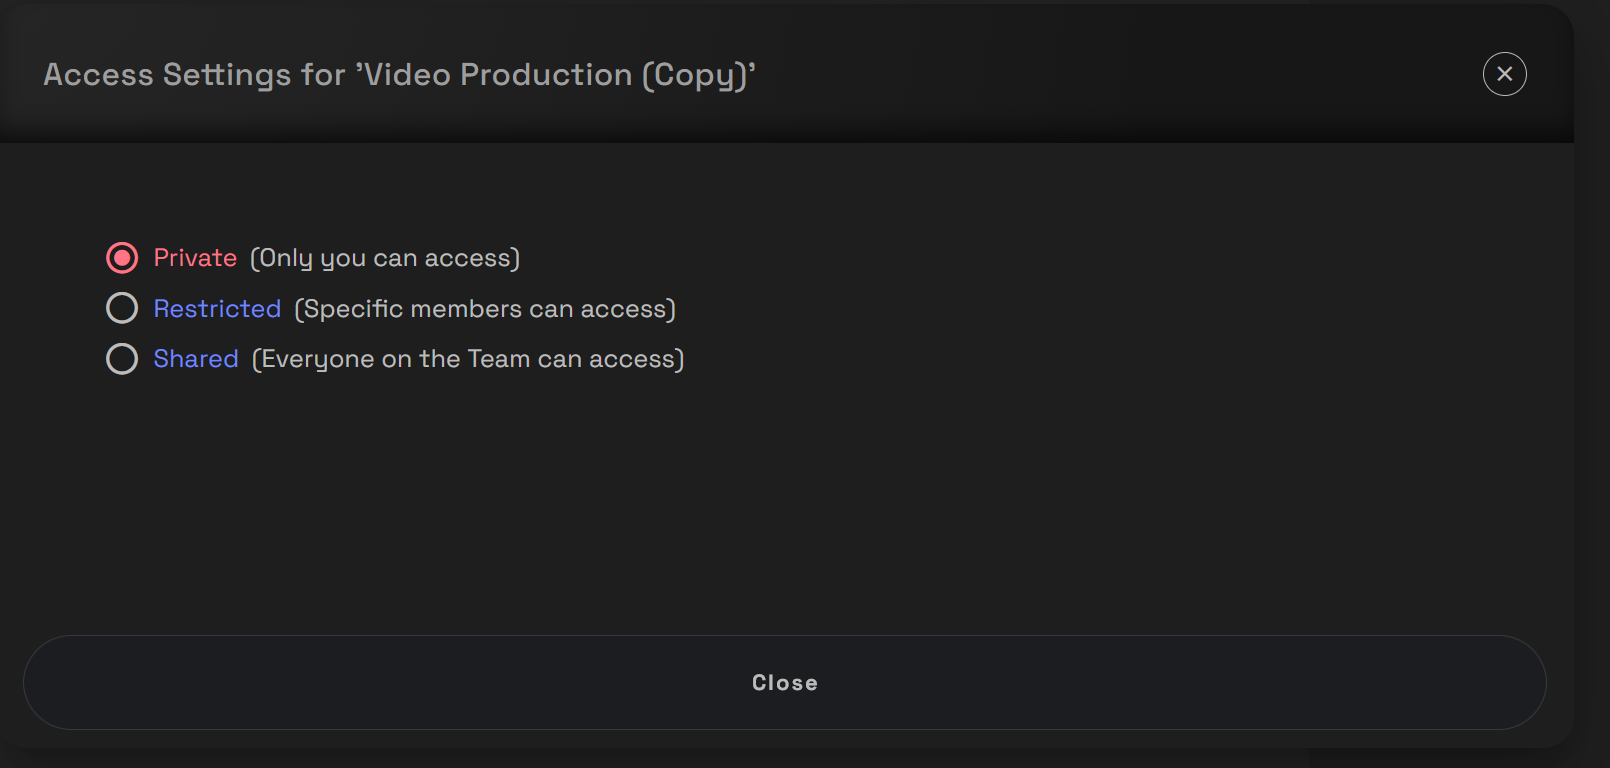This screenshot has height=768, width=1610.
Task: Click "(Everyone on the Team can access)" text
Action: tap(468, 359)
